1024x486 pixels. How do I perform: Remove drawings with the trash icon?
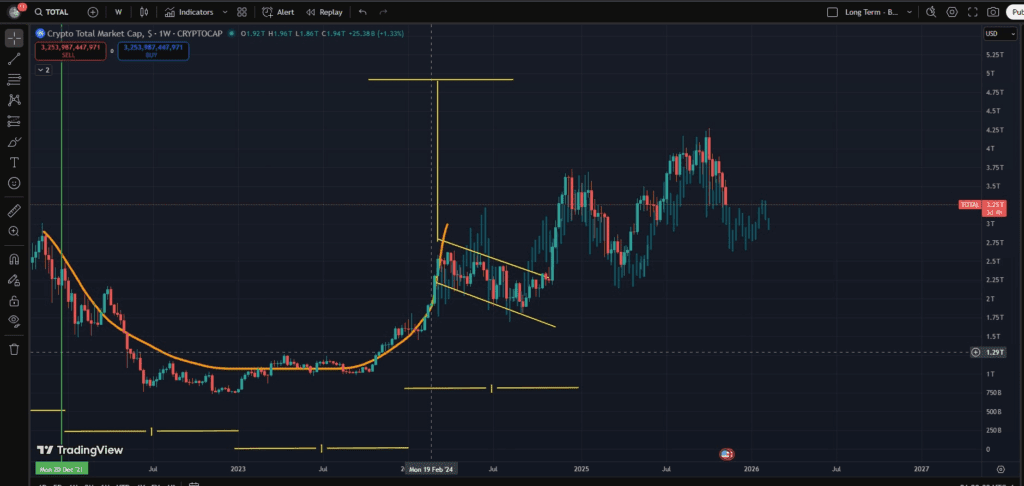(x=14, y=349)
